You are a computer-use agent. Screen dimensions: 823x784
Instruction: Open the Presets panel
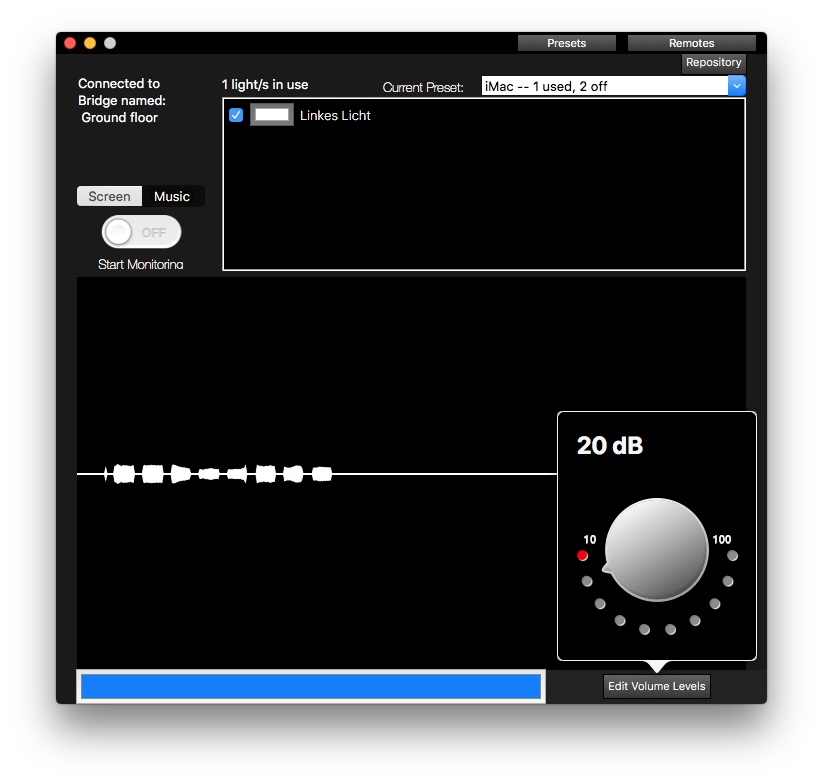566,43
